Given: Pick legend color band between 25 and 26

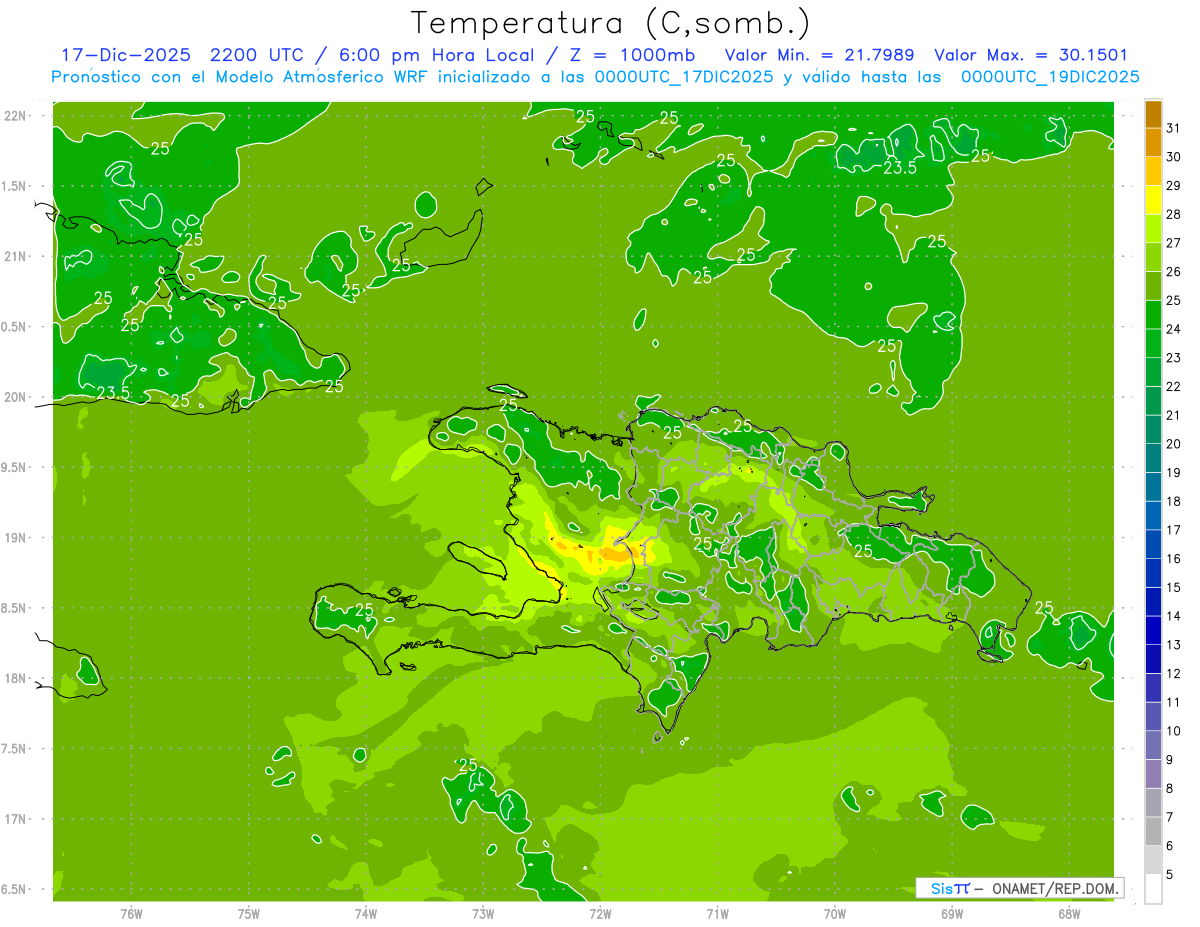Looking at the screenshot, I should [1153, 286].
